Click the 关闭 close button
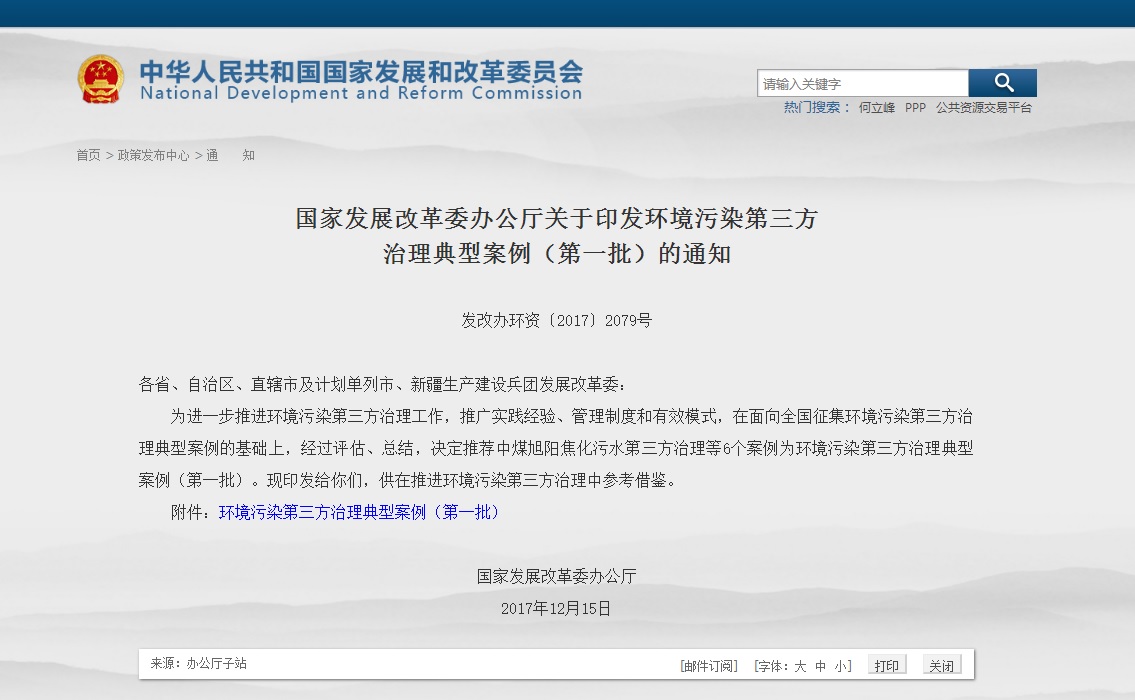Image resolution: width=1135 pixels, height=700 pixels. tap(942, 665)
